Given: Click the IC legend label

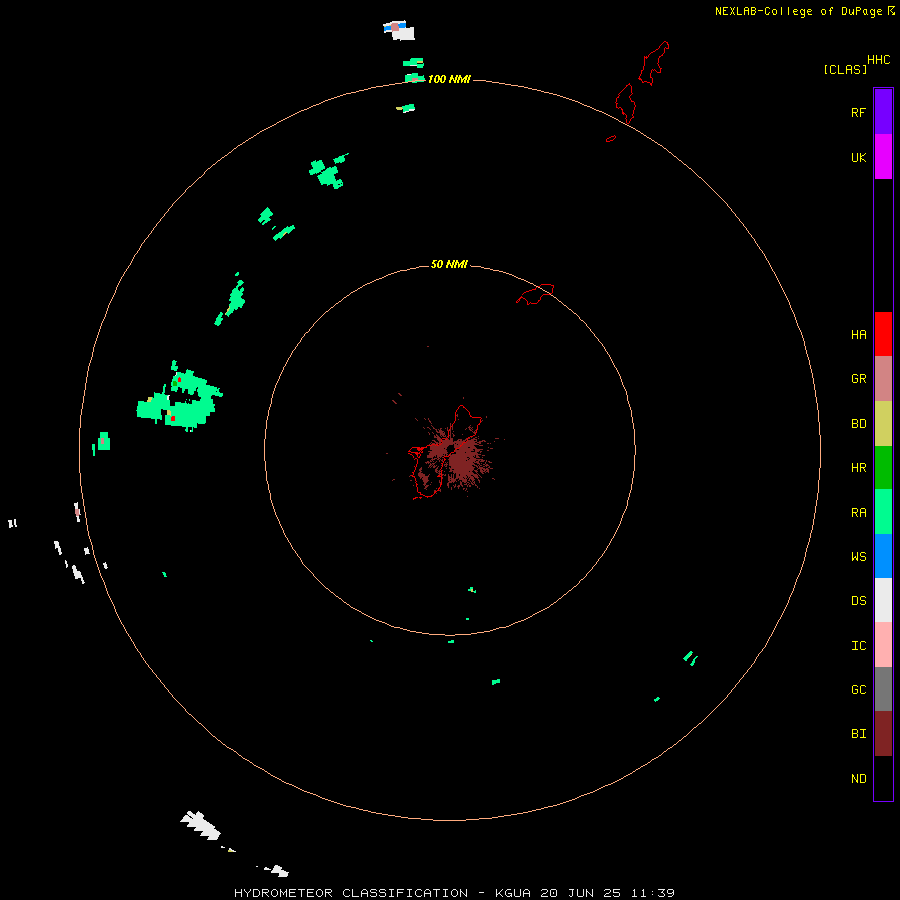Looking at the screenshot, I should (858, 646).
